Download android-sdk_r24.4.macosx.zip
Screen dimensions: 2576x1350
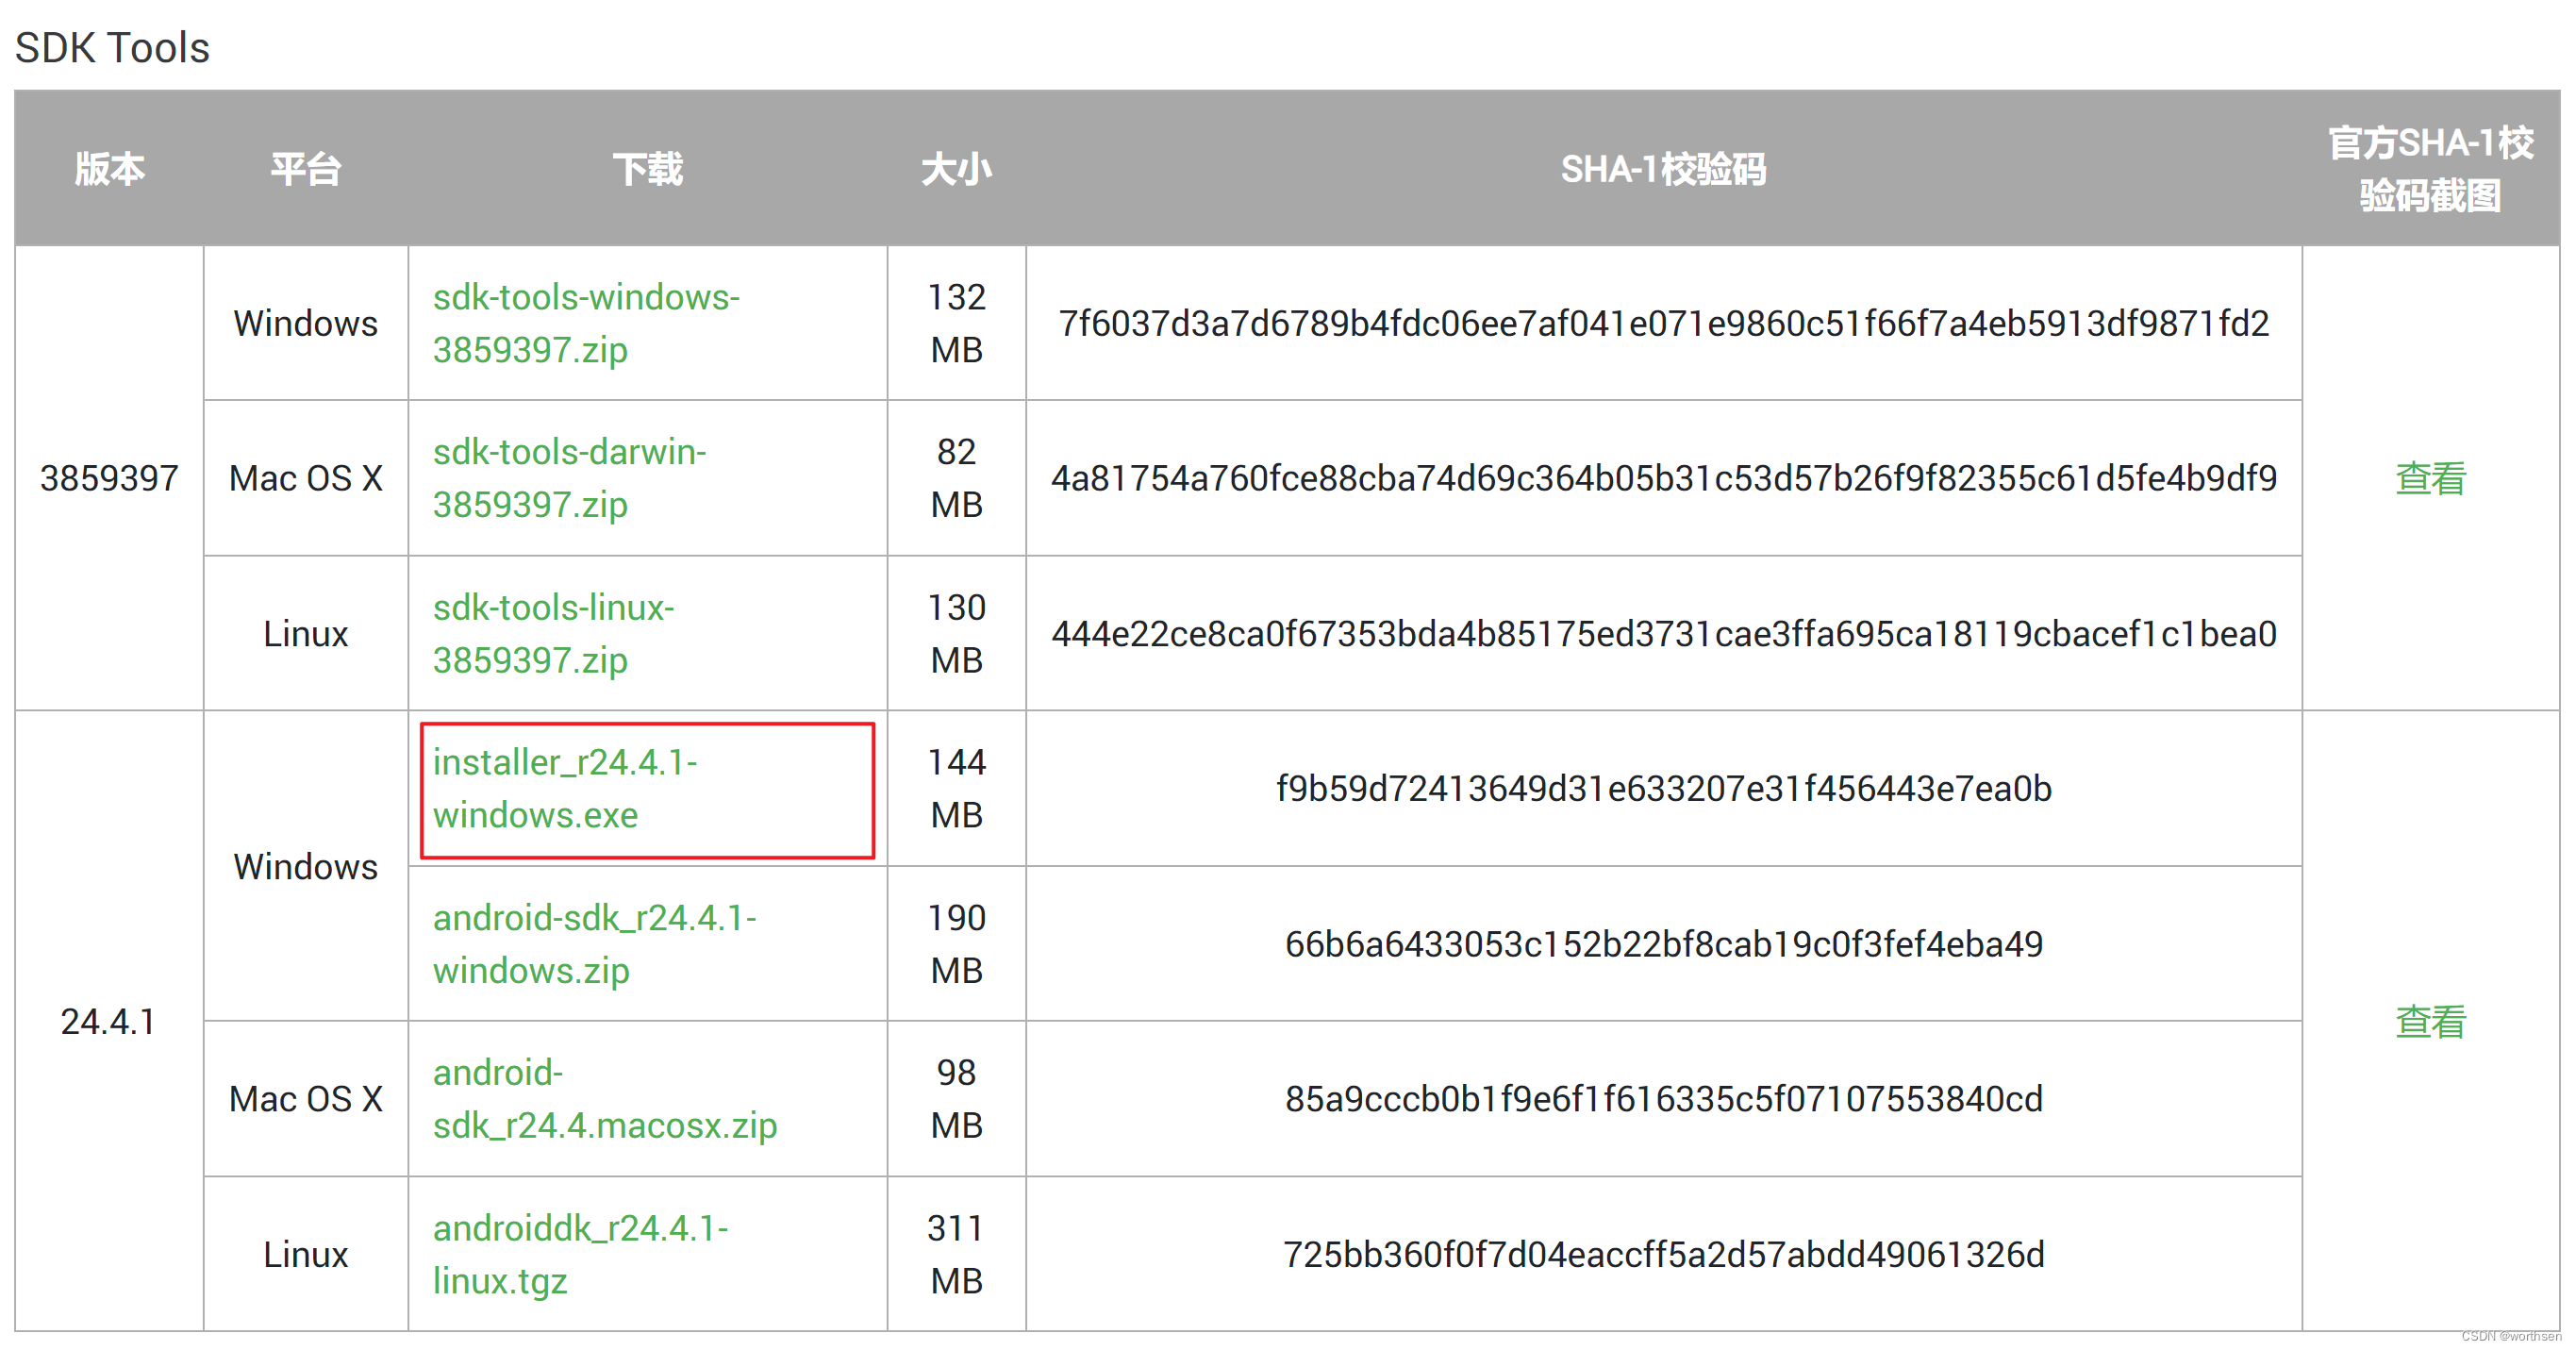tap(604, 1098)
